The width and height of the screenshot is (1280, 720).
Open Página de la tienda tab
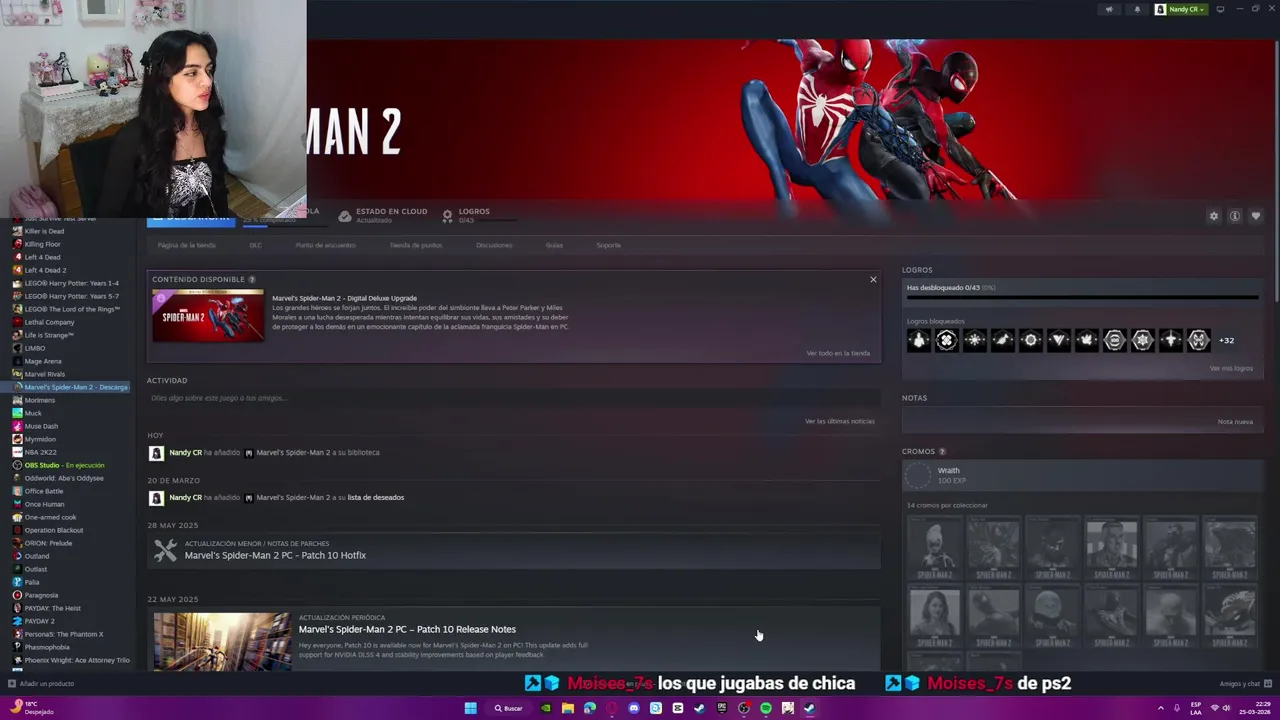186,245
